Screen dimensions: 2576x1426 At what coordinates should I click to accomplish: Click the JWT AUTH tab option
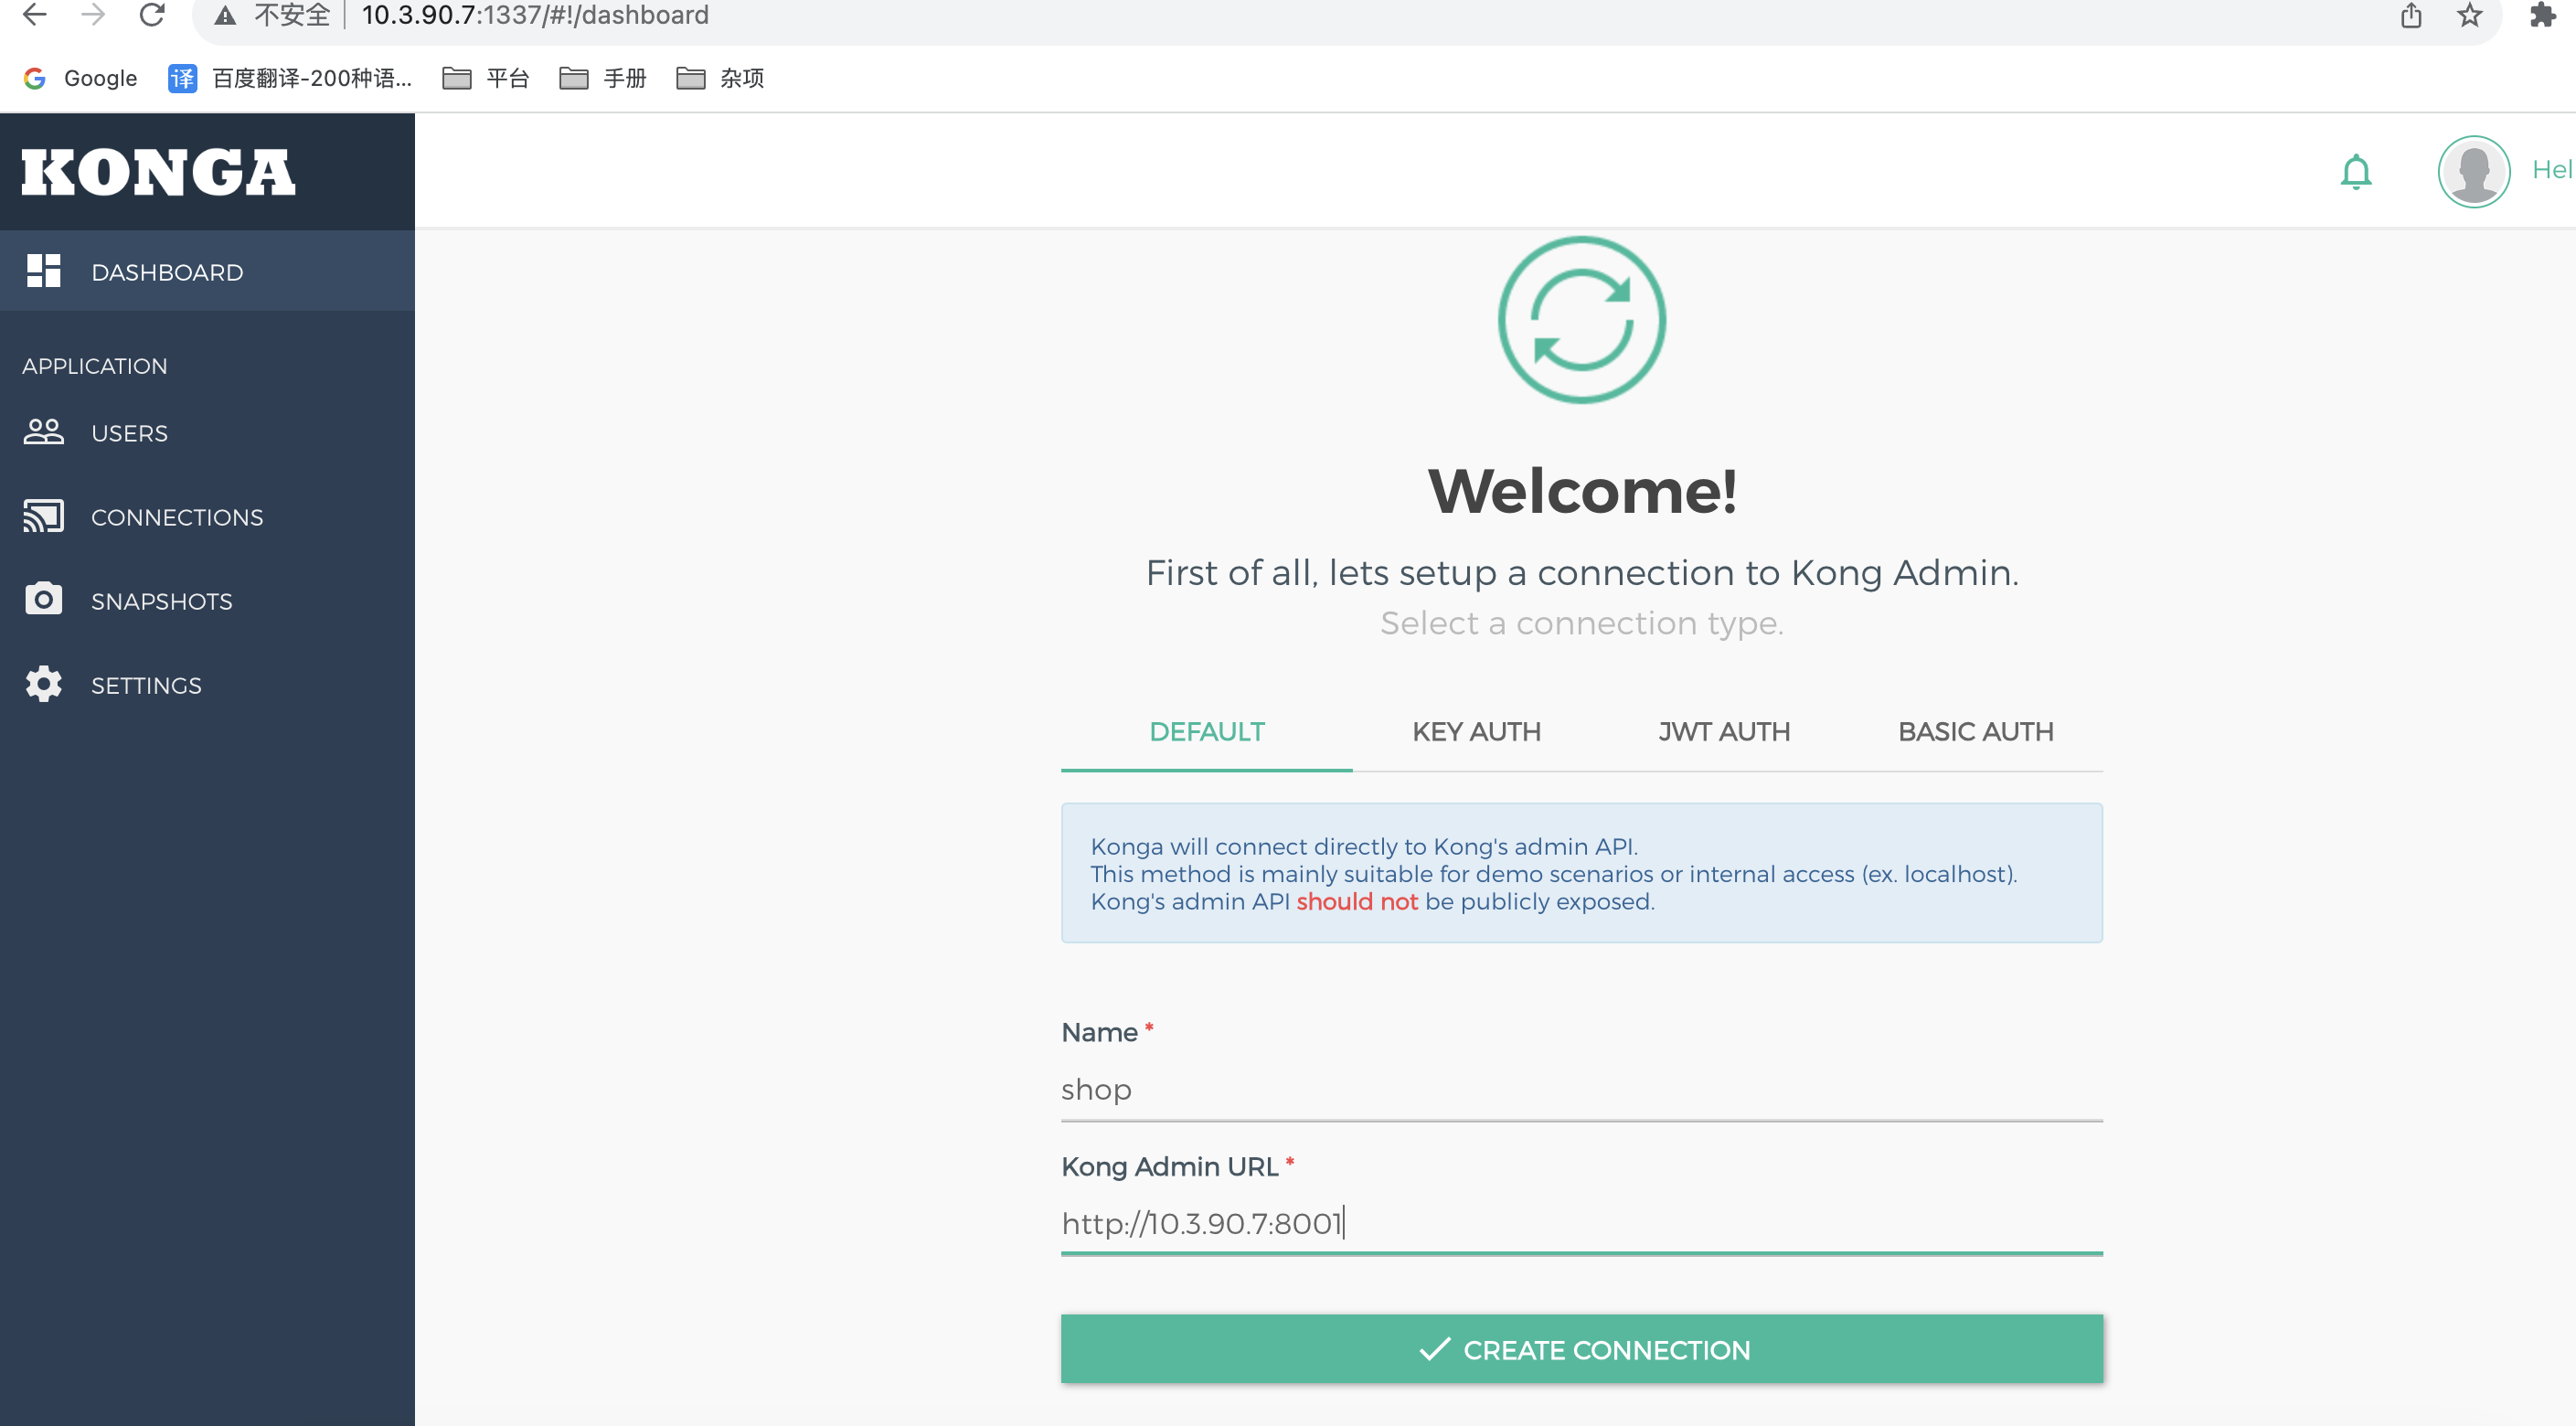[x=1722, y=730]
